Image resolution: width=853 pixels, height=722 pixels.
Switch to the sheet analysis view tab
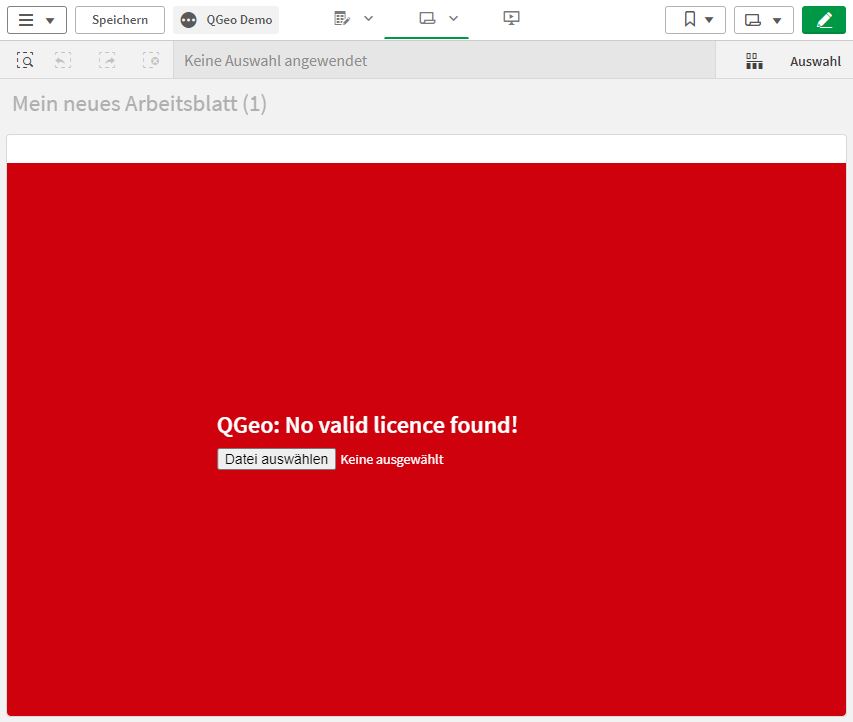click(427, 19)
